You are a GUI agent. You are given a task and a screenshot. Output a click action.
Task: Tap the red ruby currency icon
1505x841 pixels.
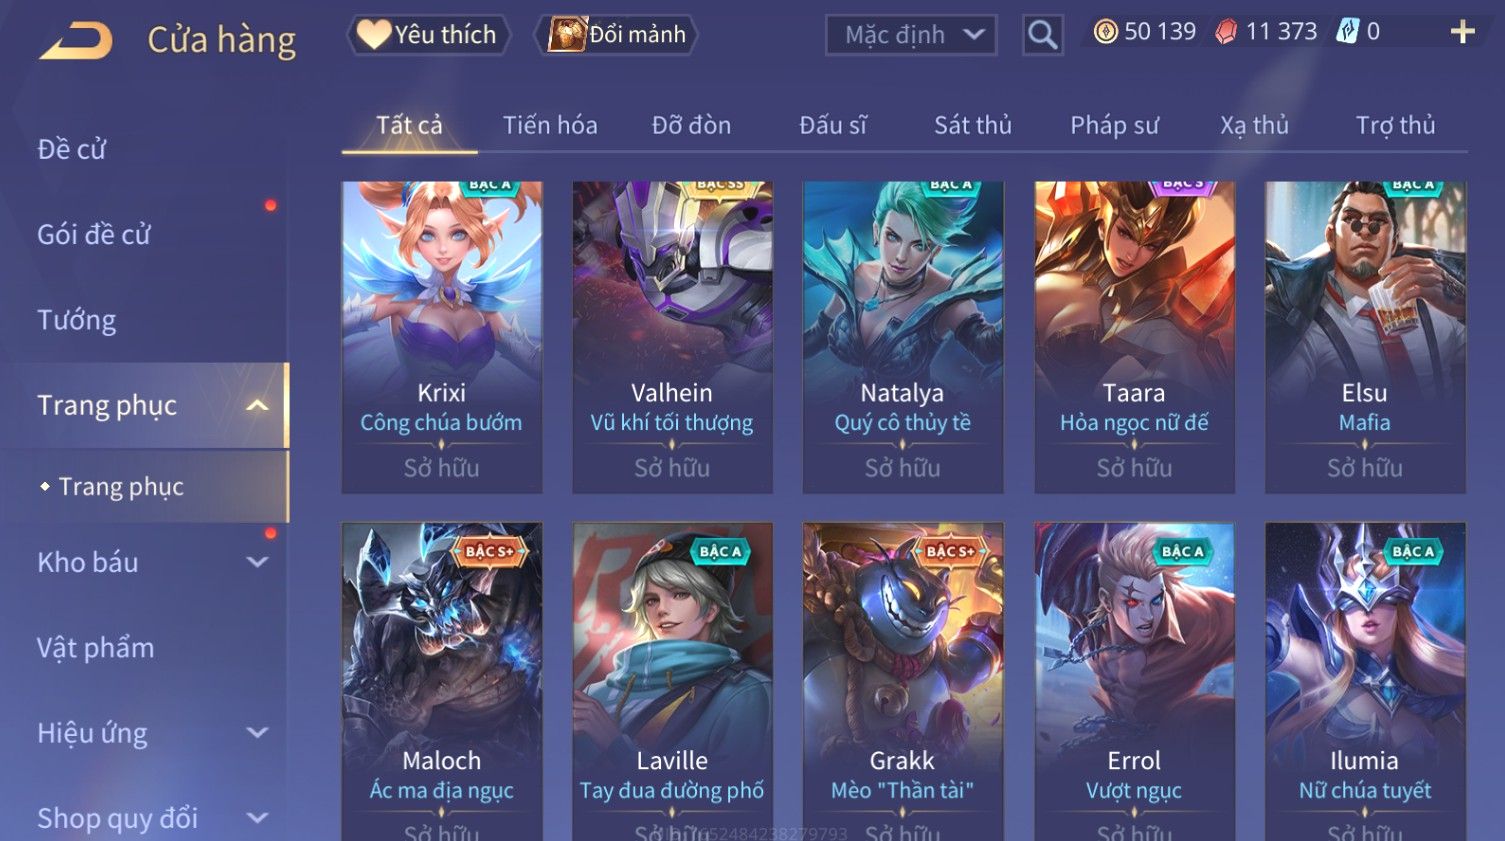point(1226,32)
